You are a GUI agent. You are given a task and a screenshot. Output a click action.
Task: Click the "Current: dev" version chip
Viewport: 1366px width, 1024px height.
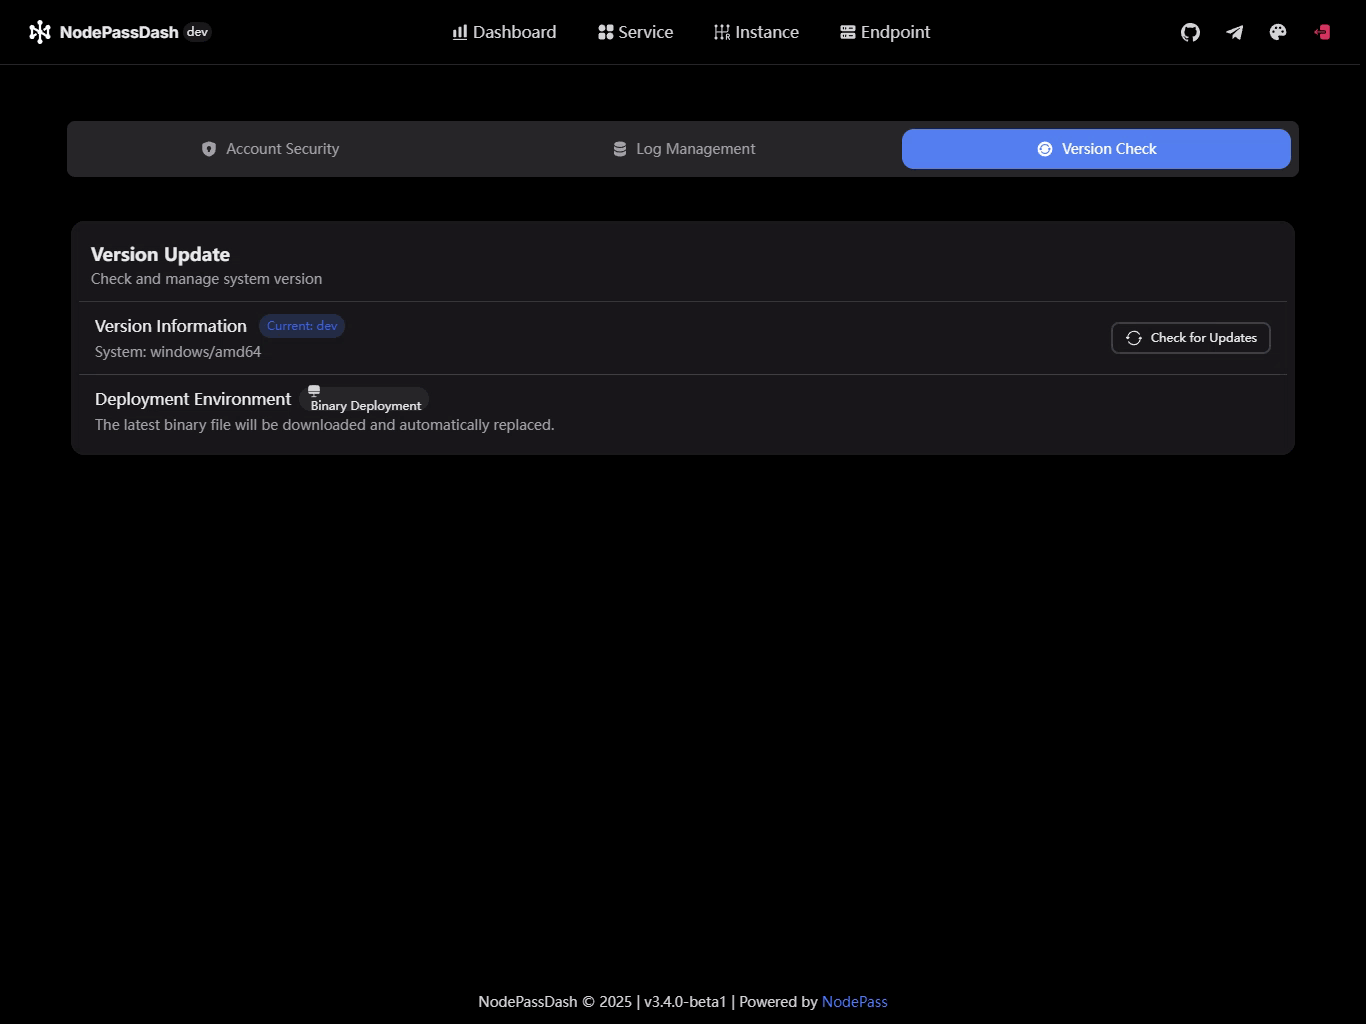302,326
